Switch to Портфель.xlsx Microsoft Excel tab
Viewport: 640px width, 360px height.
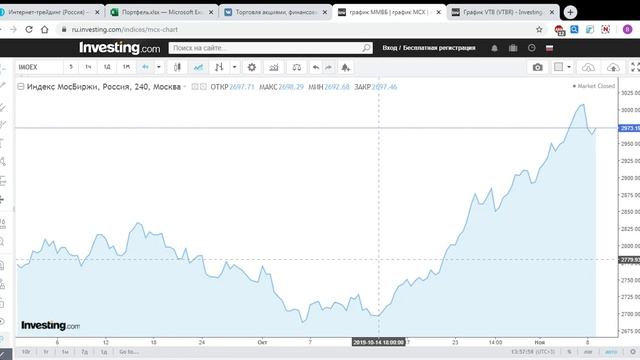(161, 12)
